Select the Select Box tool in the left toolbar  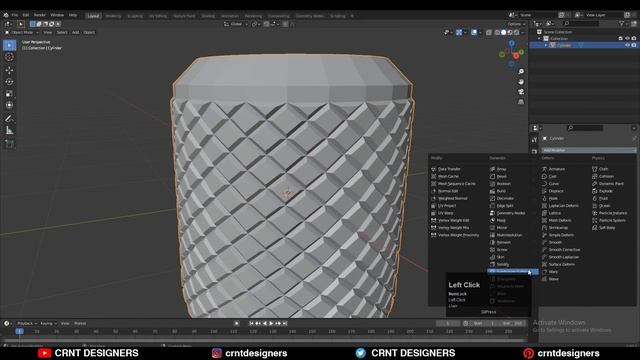tap(9, 45)
